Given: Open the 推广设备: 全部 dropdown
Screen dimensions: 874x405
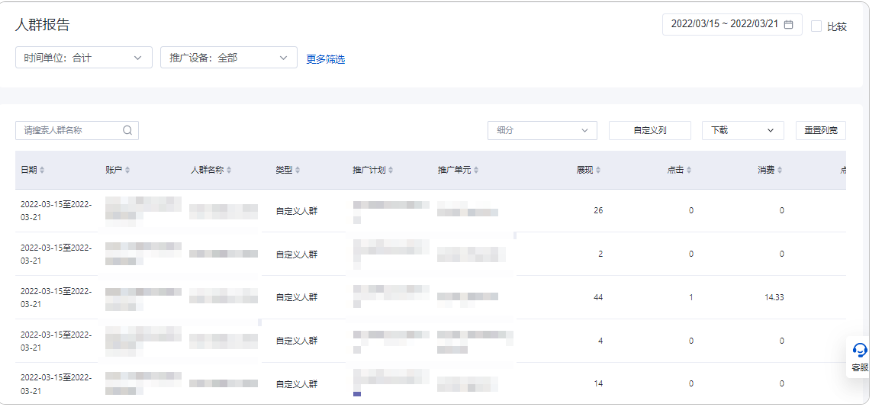Looking at the screenshot, I should [229, 57].
